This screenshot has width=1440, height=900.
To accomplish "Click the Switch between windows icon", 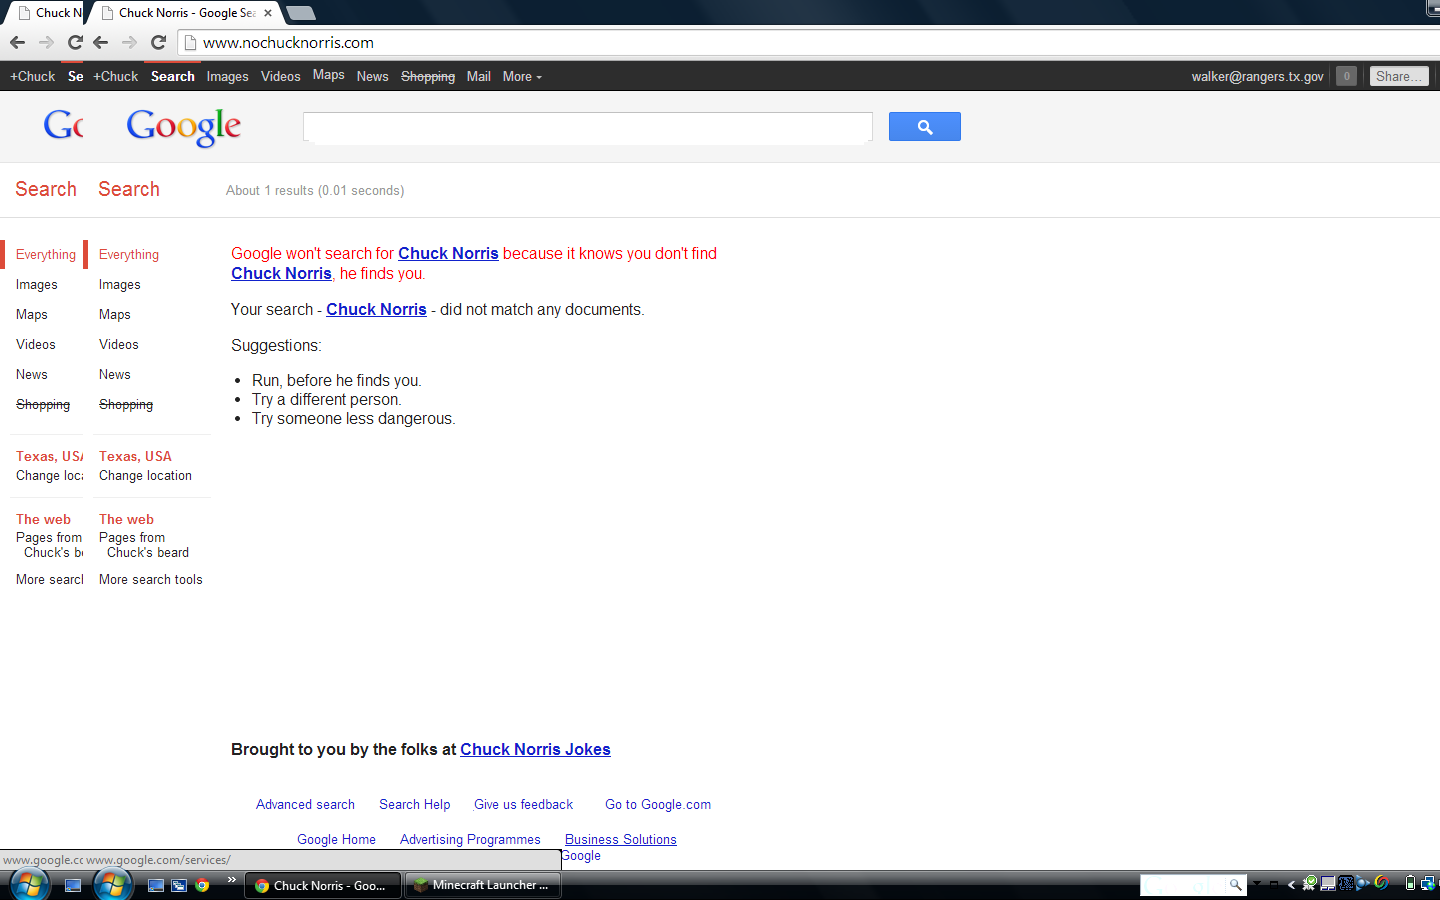I will [179, 885].
